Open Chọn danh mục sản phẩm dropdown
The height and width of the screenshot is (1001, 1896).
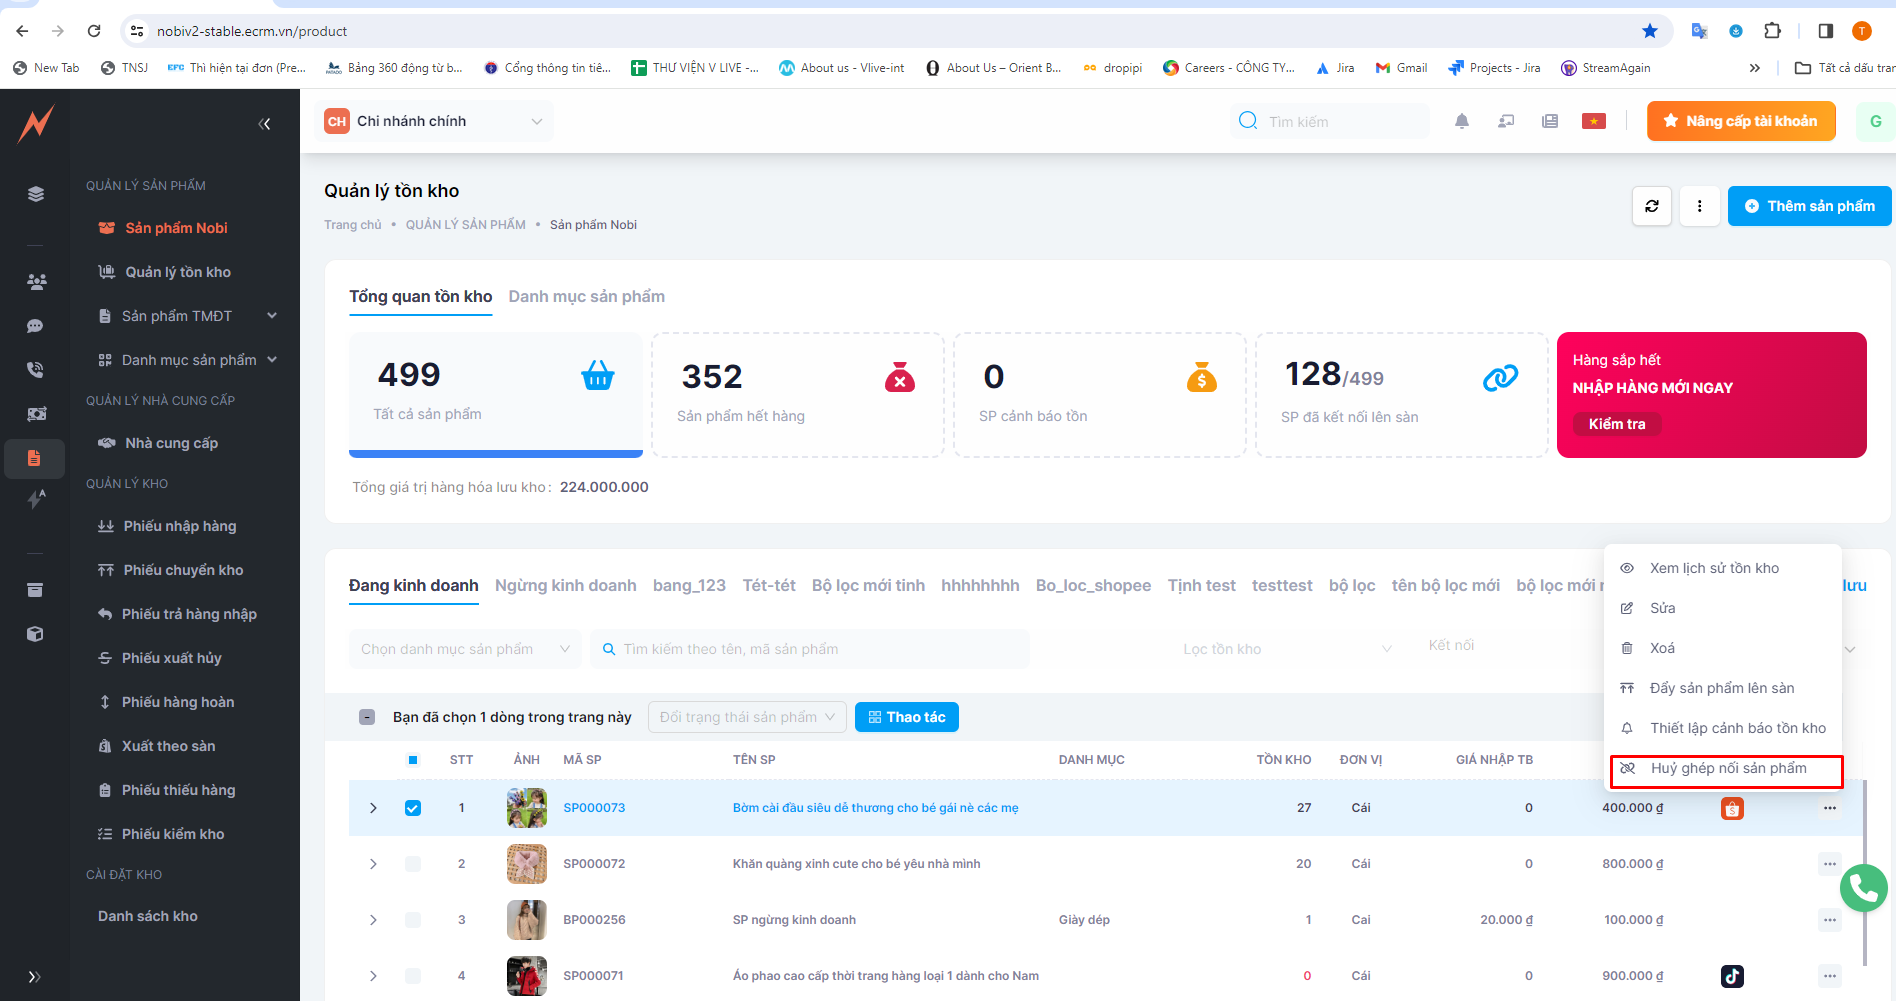(x=464, y=649)
